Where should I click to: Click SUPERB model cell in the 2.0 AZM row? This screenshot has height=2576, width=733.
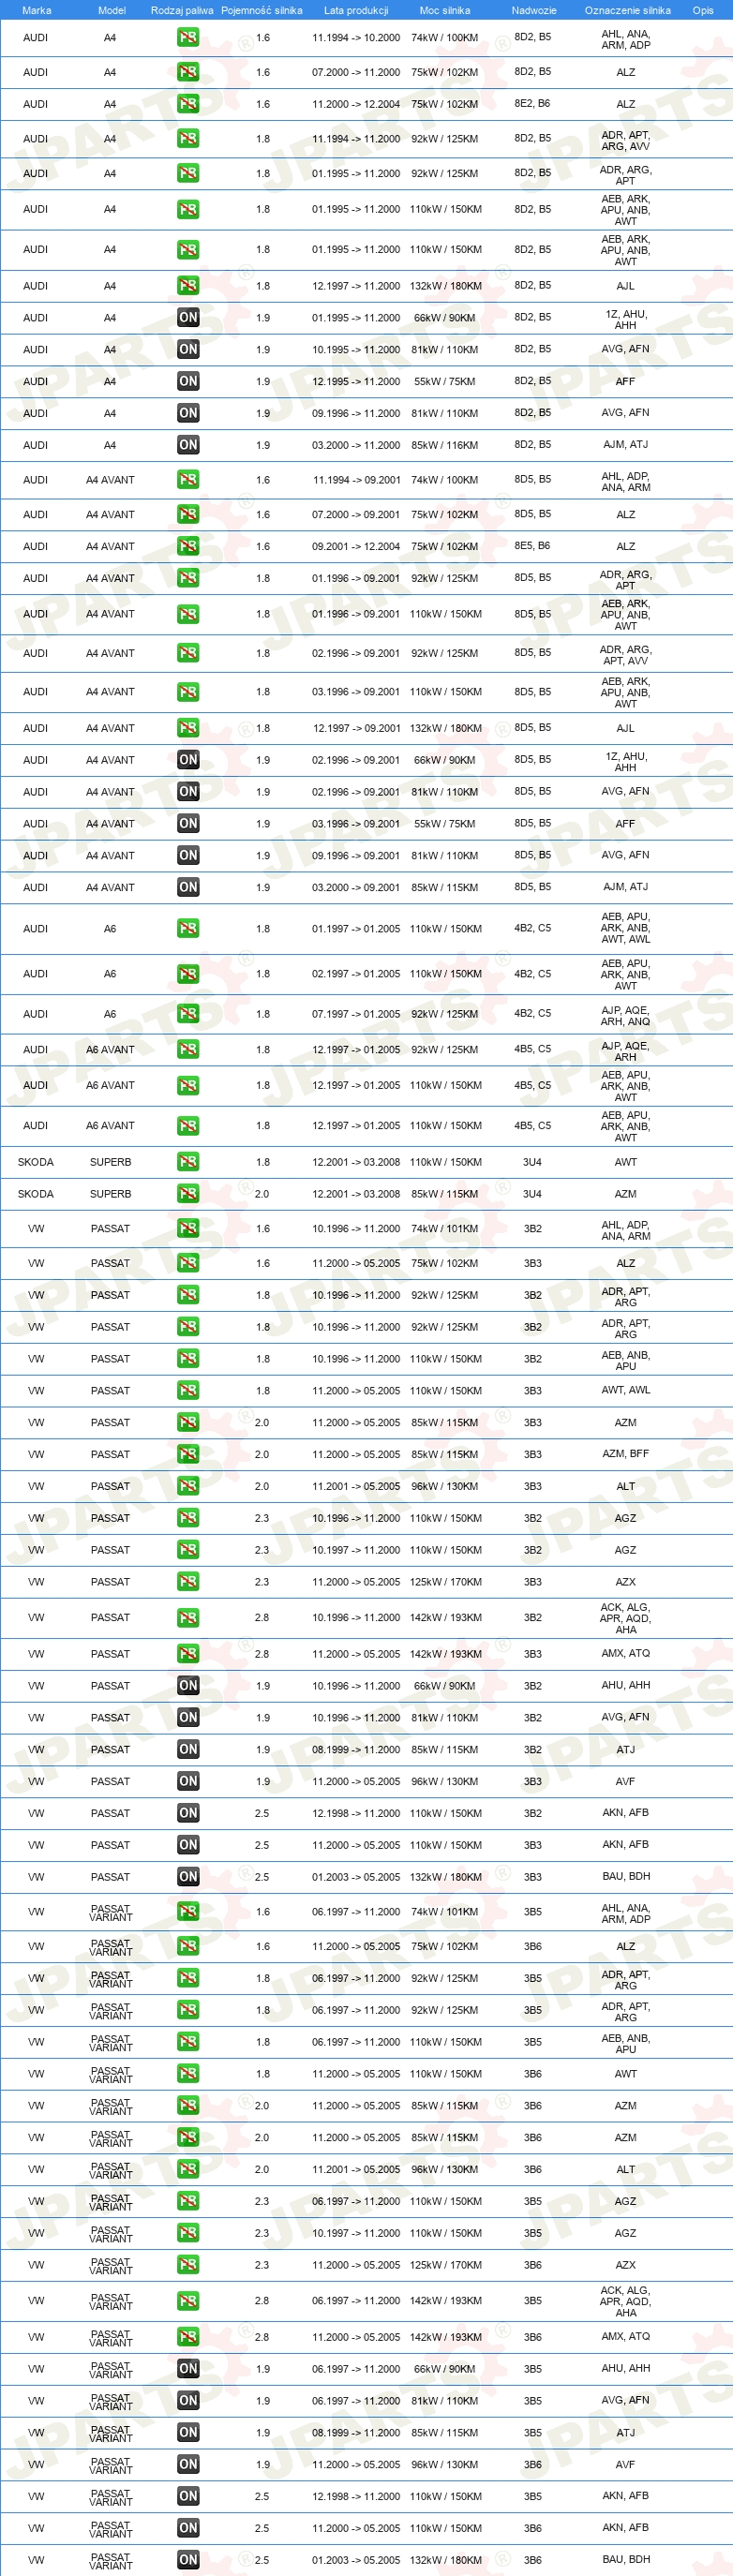[111, 1194]
